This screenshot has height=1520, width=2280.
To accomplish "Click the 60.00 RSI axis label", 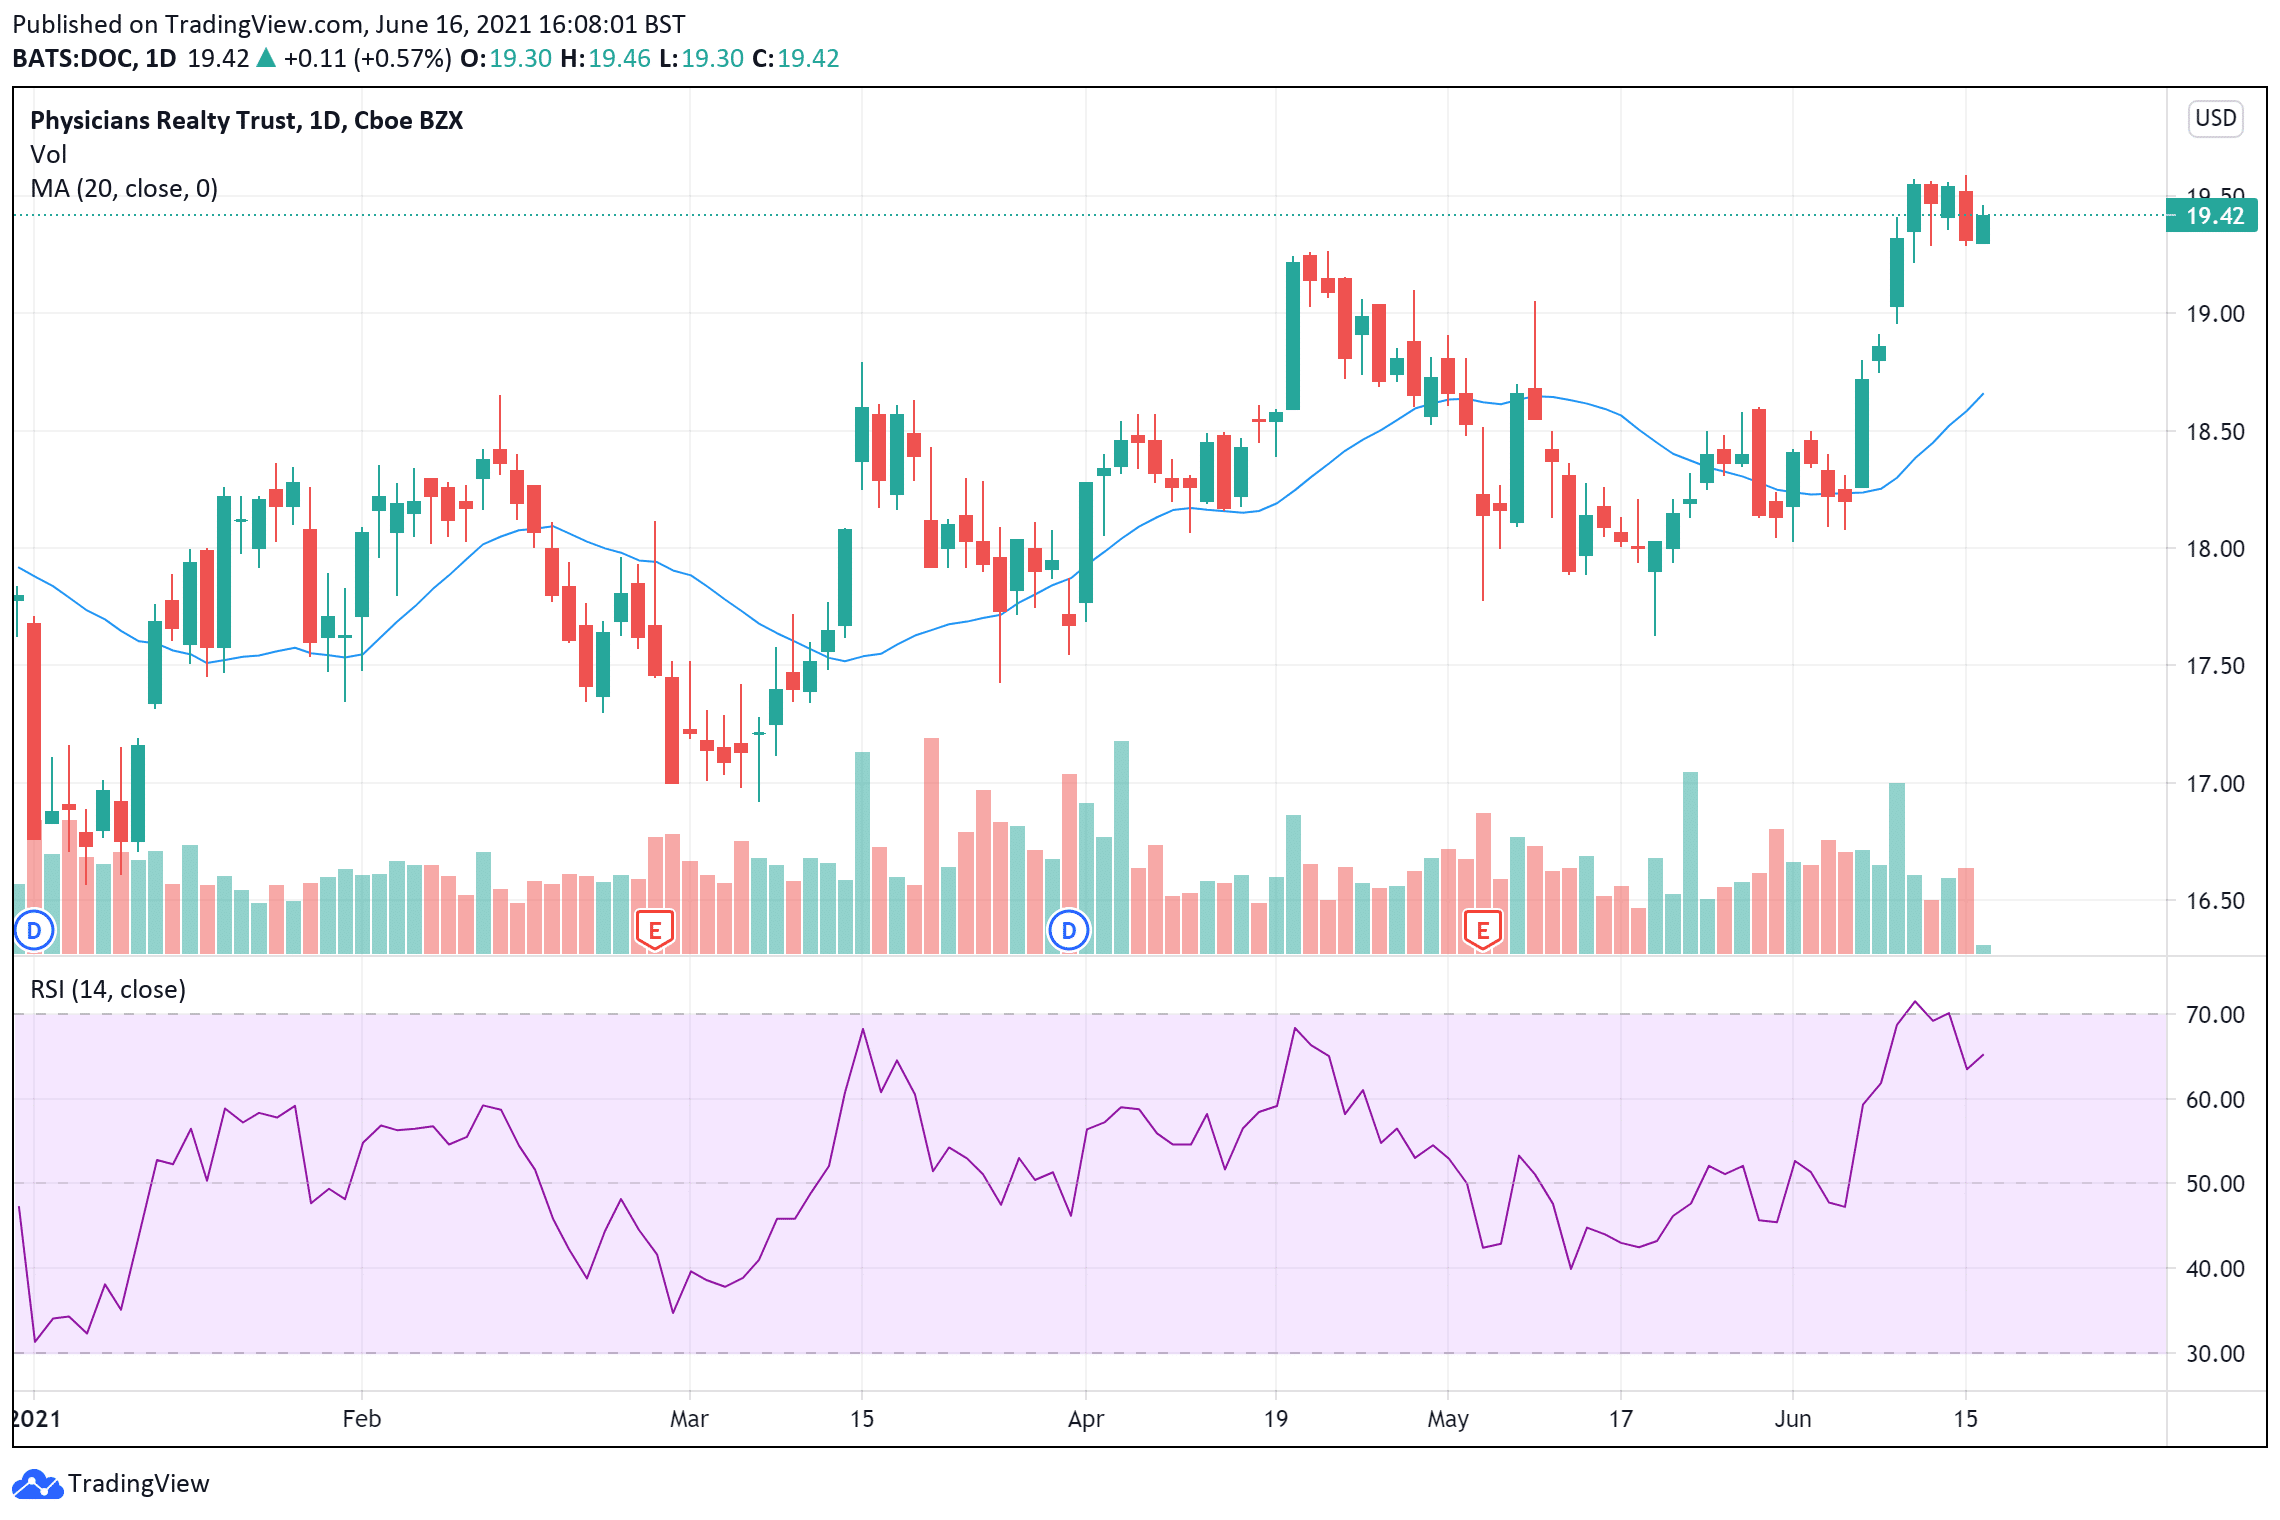I will point(2215,1100).
